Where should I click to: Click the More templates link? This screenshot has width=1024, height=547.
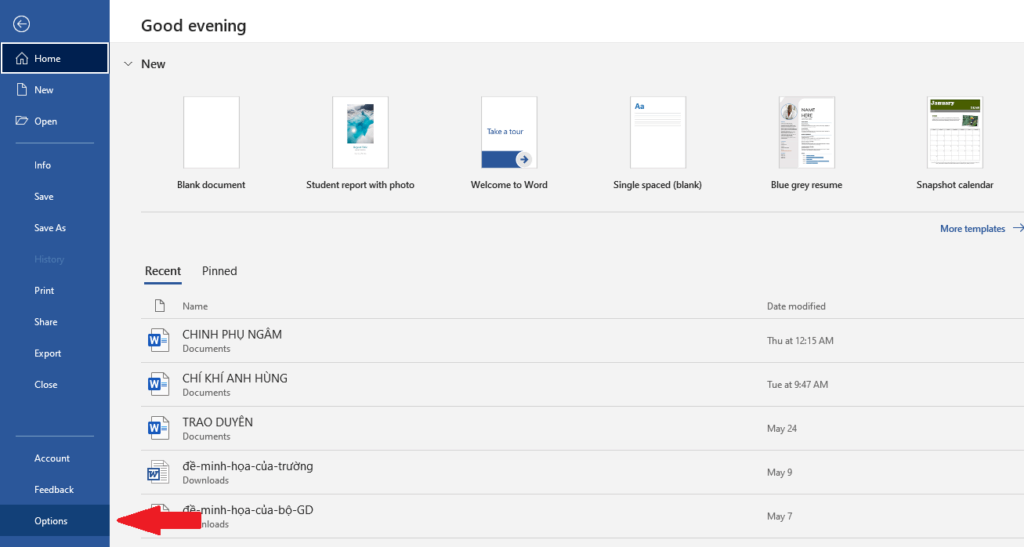click(981, 228)
